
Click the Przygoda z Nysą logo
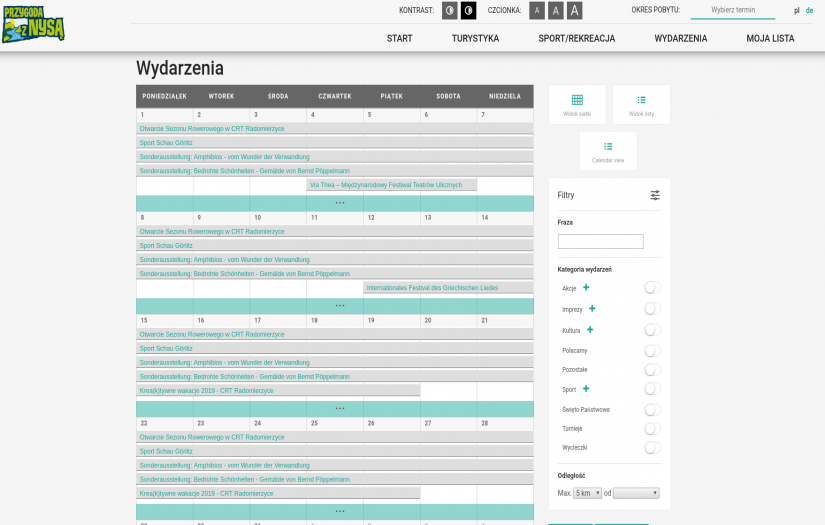click(33, 24)
